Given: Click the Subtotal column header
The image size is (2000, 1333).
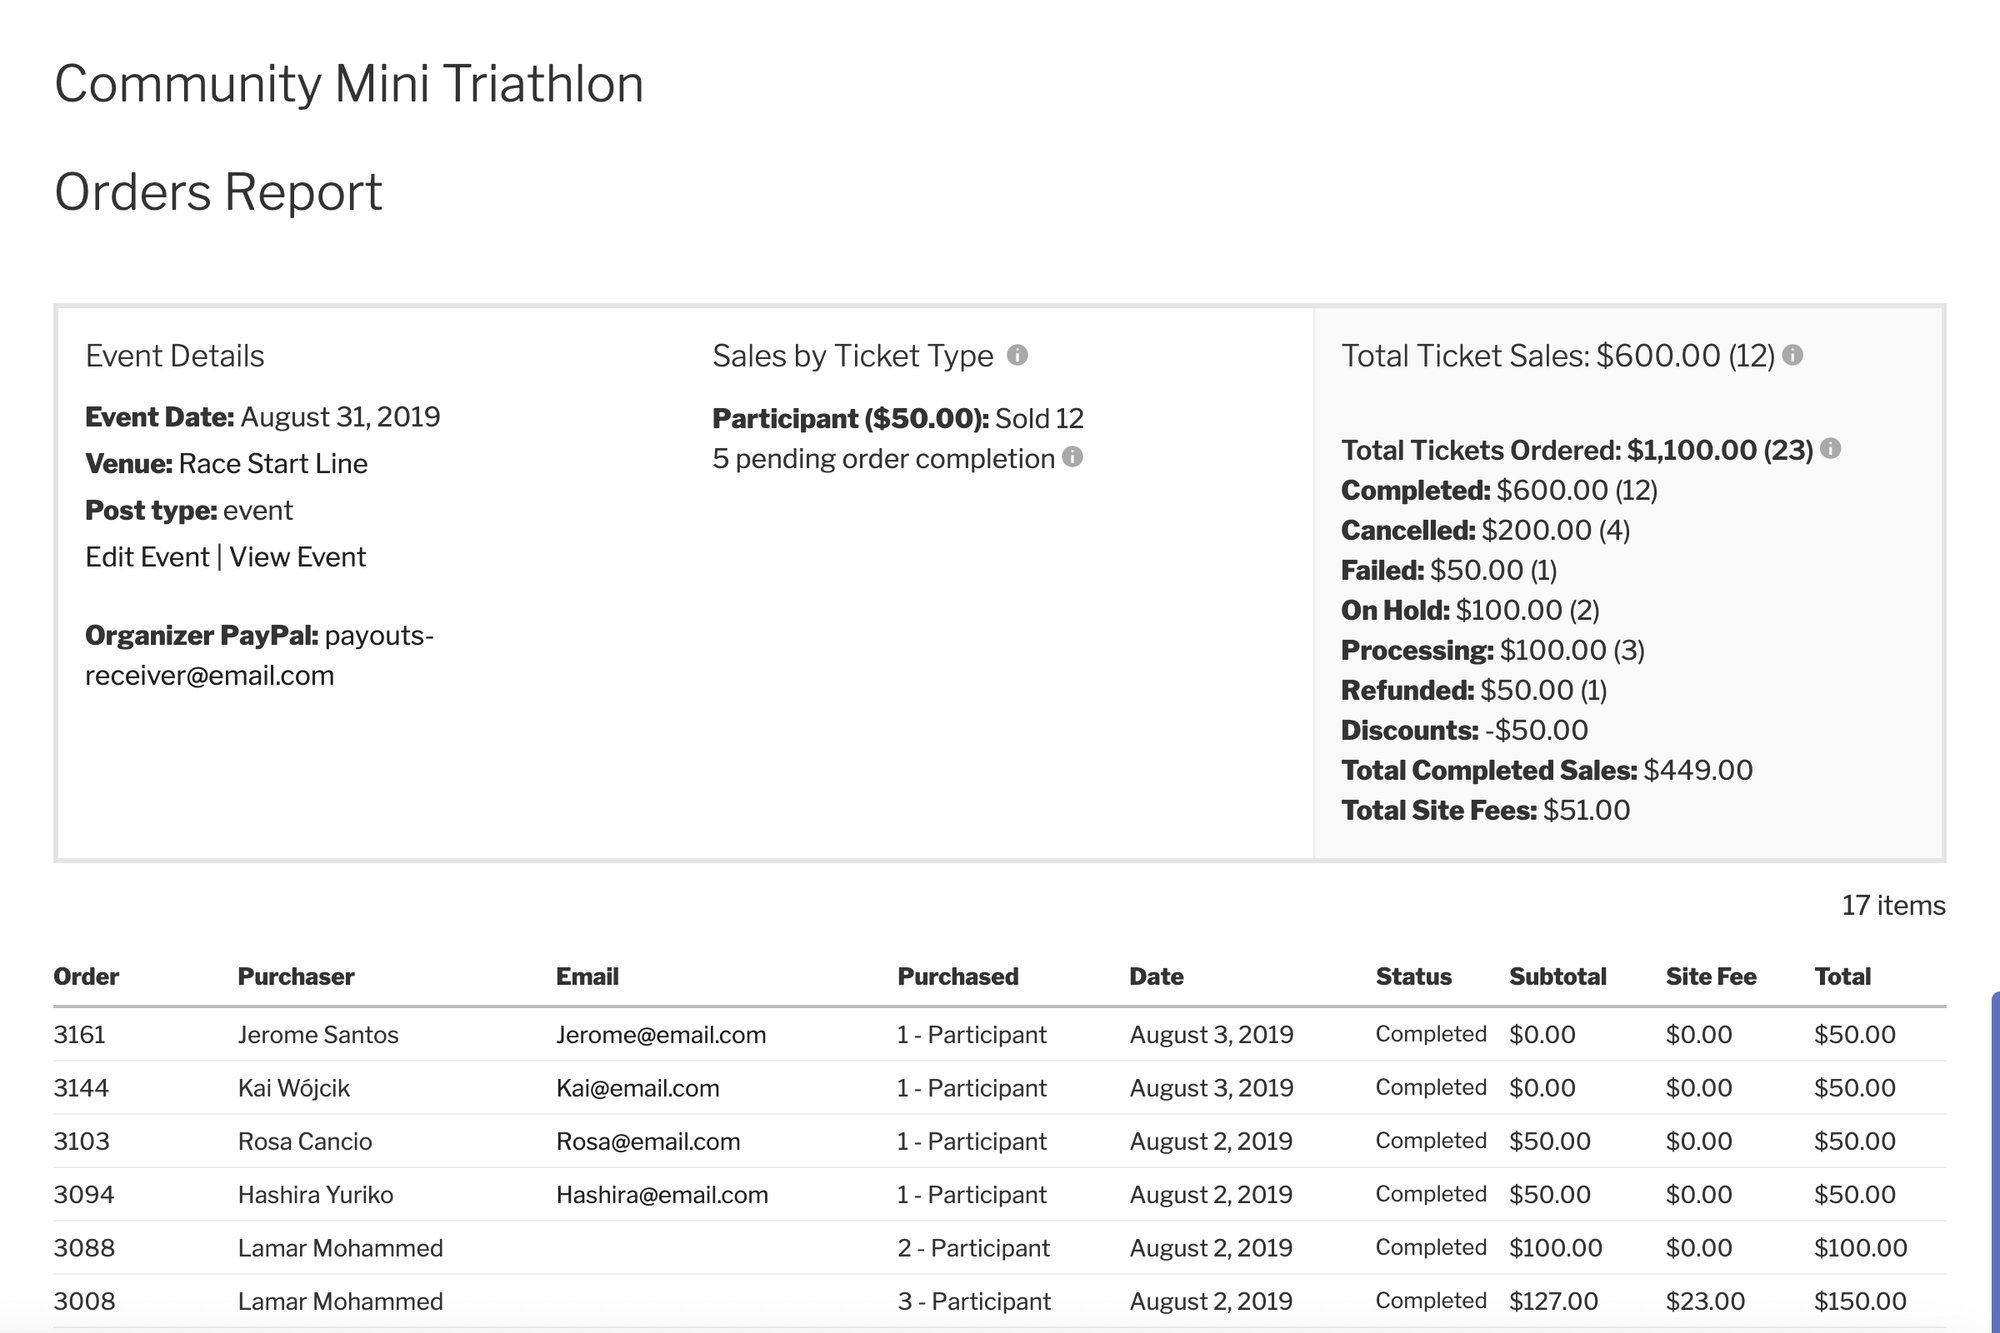Looking at the screenshot, I should pos(1557,976).
